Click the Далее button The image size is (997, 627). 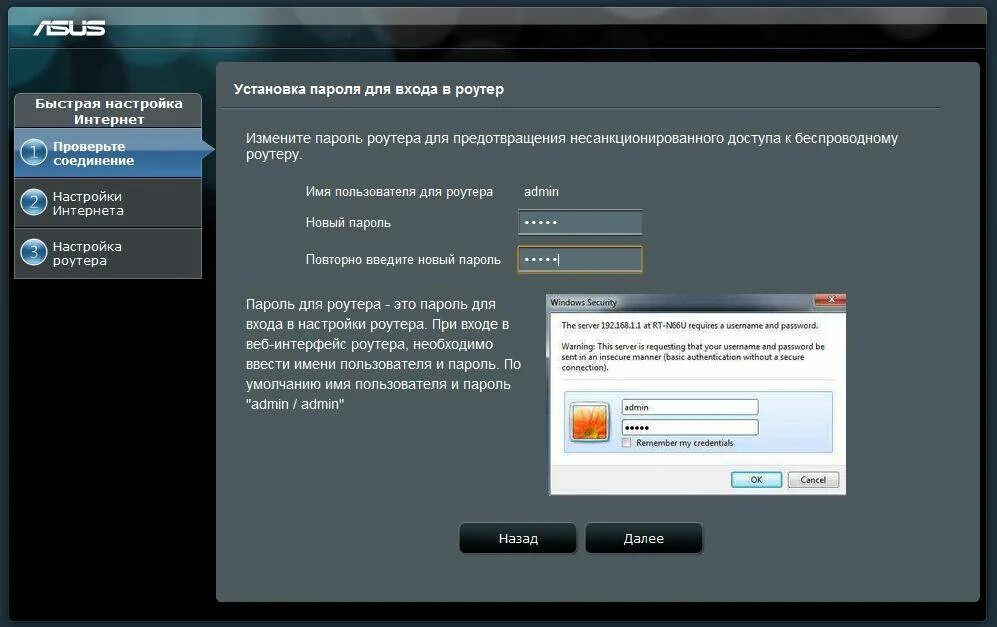(643, 539)
